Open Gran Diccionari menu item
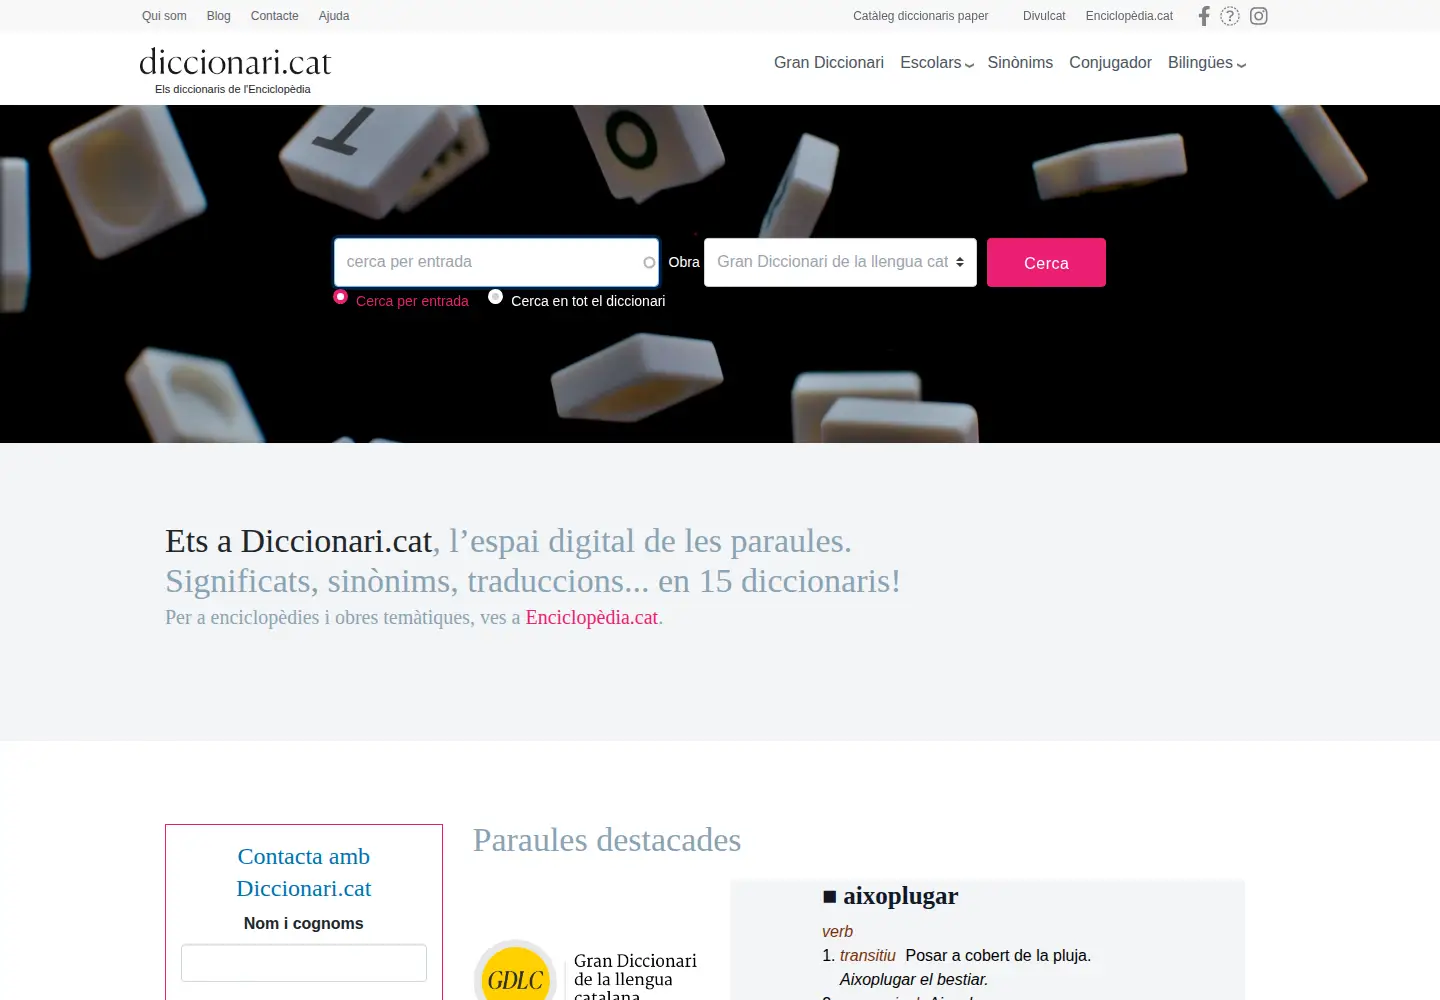The height and width of the screenshot is (1000, 1440). click(x=829, y=63)
